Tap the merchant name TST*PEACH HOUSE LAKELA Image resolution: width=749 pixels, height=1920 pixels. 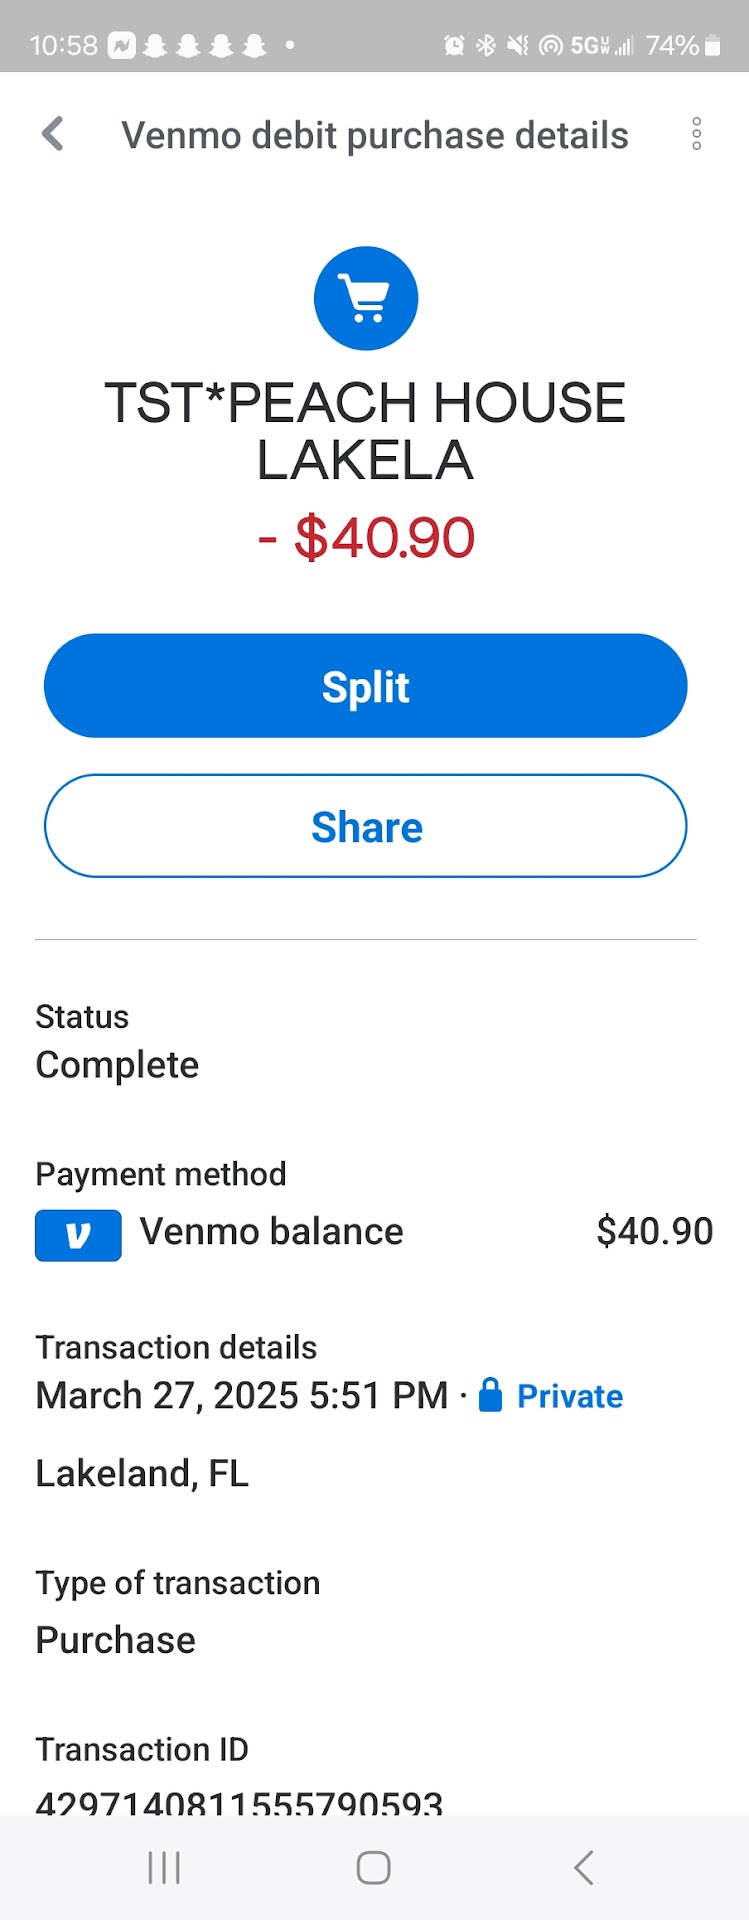coord(366,431)
